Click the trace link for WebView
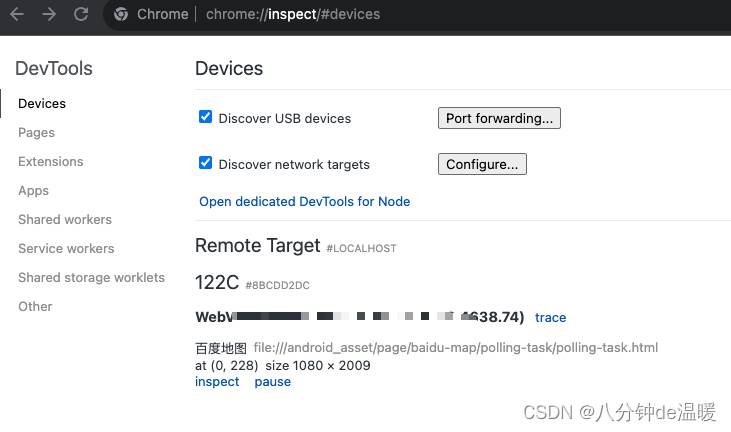 click(x=550, y=317)
